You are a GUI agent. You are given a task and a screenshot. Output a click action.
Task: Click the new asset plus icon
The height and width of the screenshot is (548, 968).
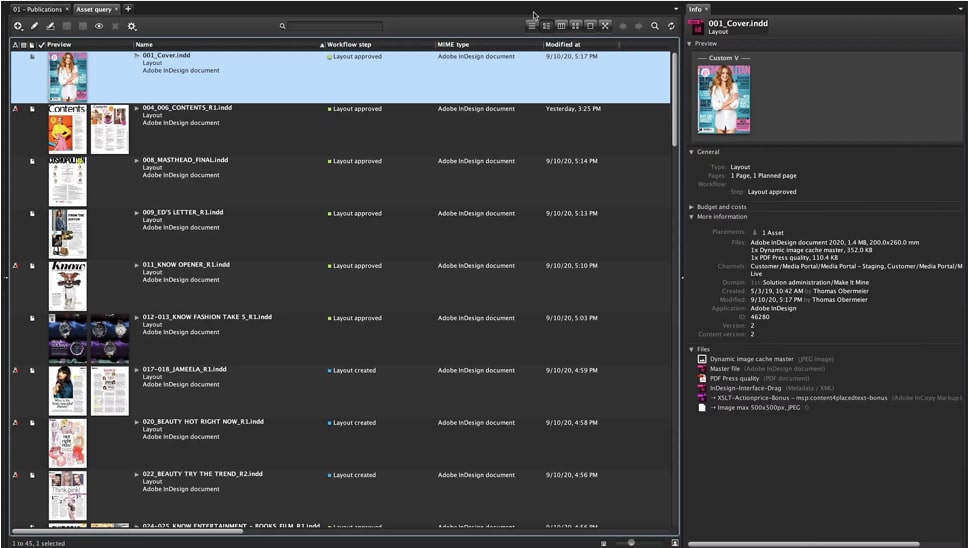18,26
